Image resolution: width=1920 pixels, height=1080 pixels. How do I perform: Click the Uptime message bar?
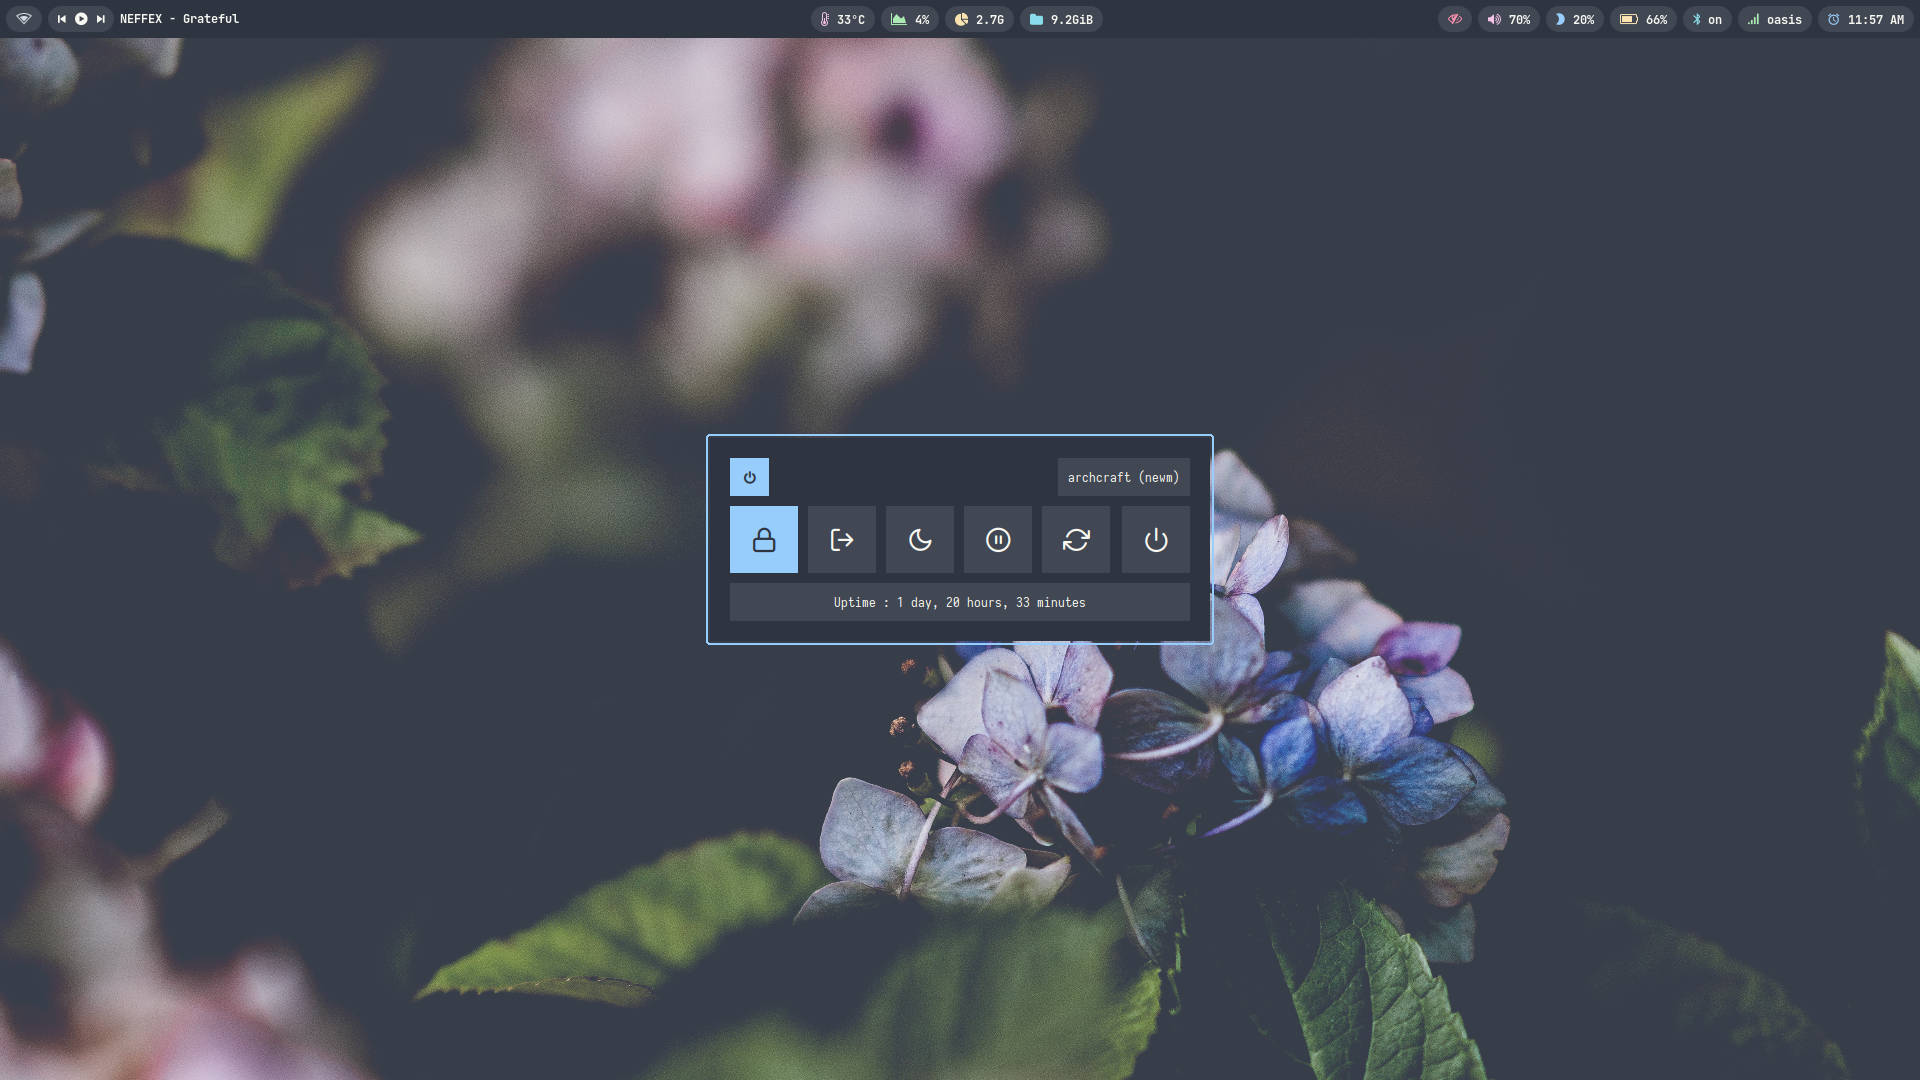coord(959,602)
